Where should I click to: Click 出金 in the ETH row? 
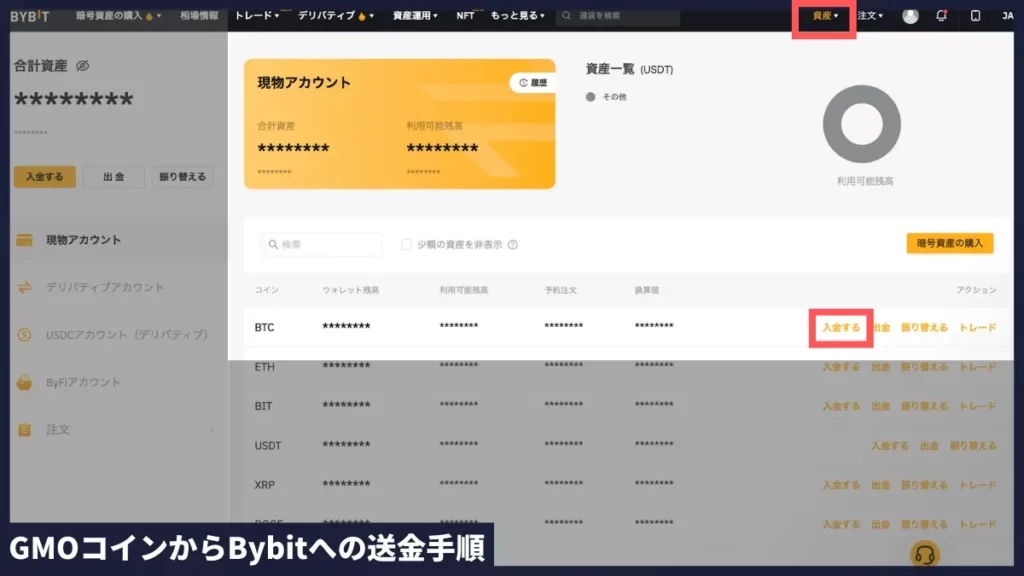(x=881, y=367)
